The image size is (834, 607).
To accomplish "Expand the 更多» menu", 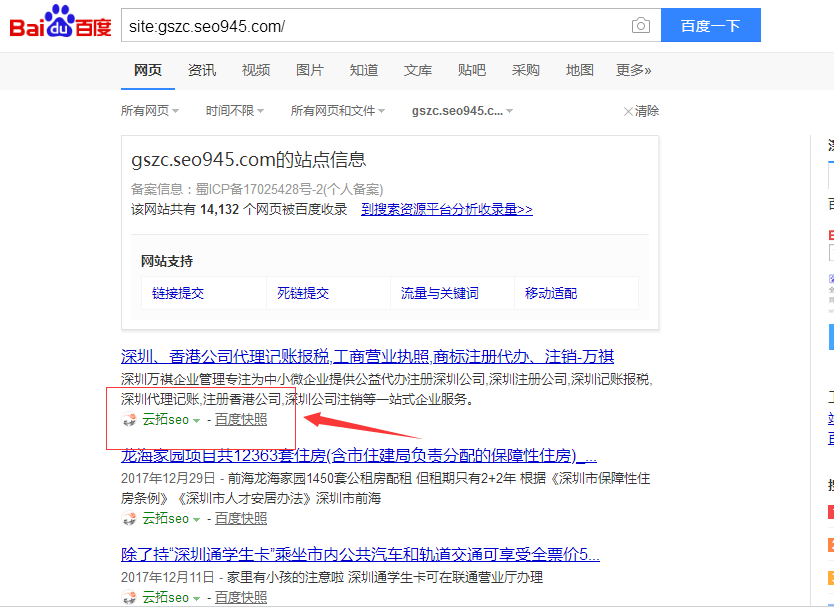I will (633, 70).
